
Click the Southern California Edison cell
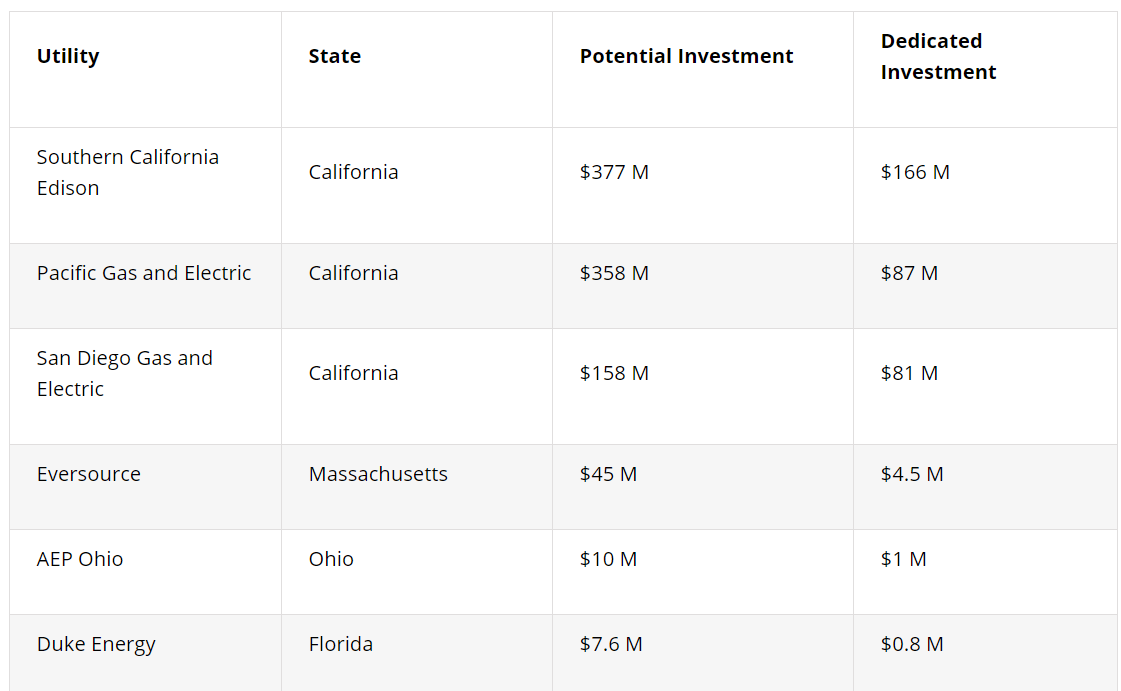click(x=127, y=172)
